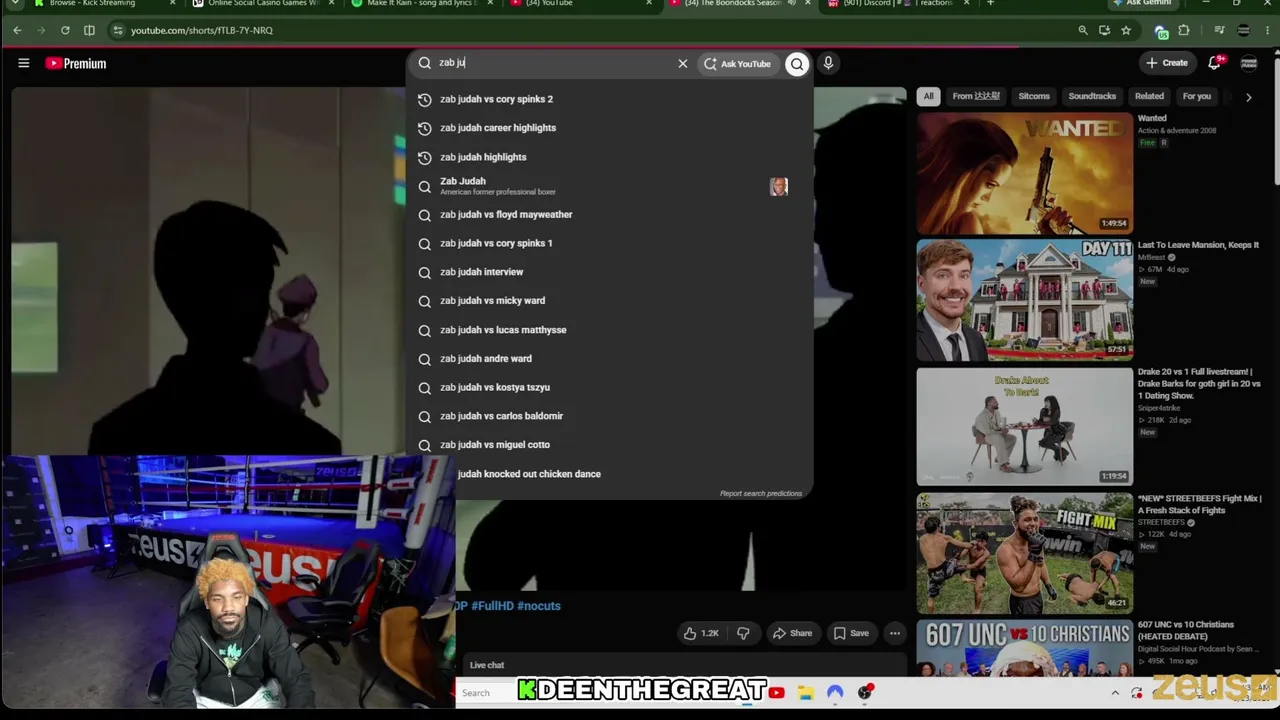Viewport: 1280px width, 720px height.
Task: Open YouTube from the Windows taskbar
Action: pos(776,692)
